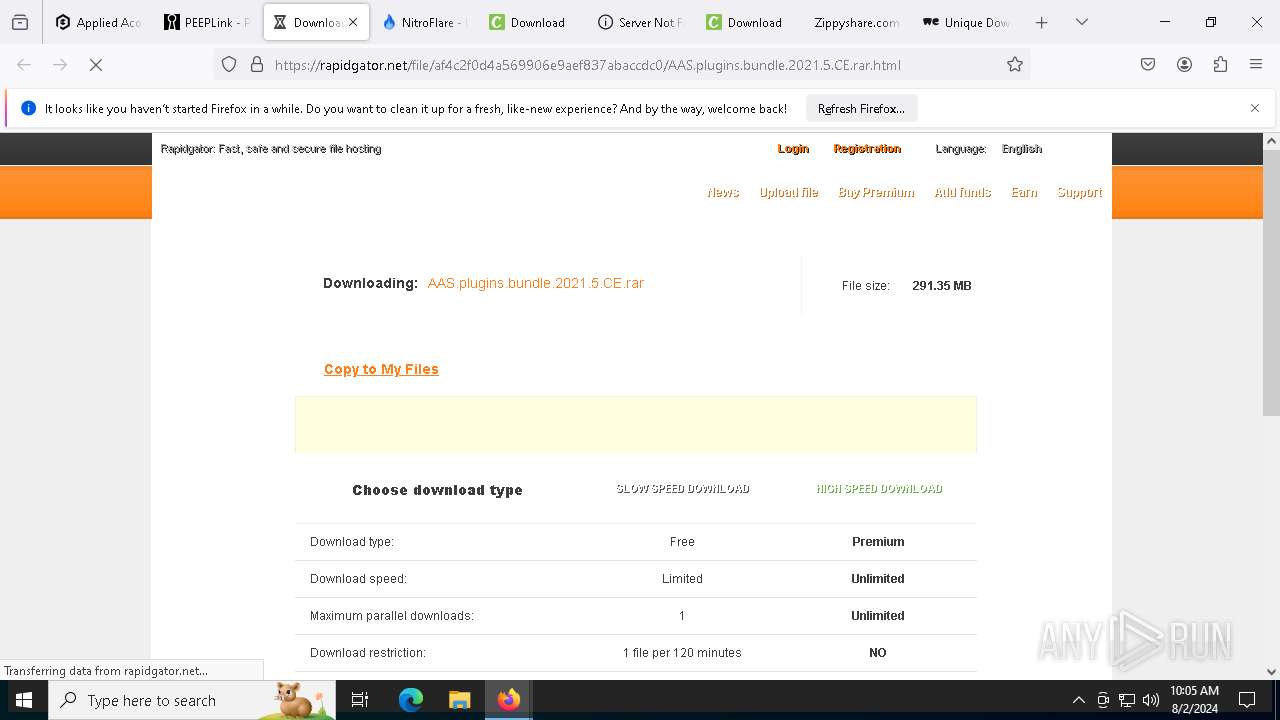Screen dimensions: 1280x720
Task: Go forward one page
Action: tap(60, 64)
